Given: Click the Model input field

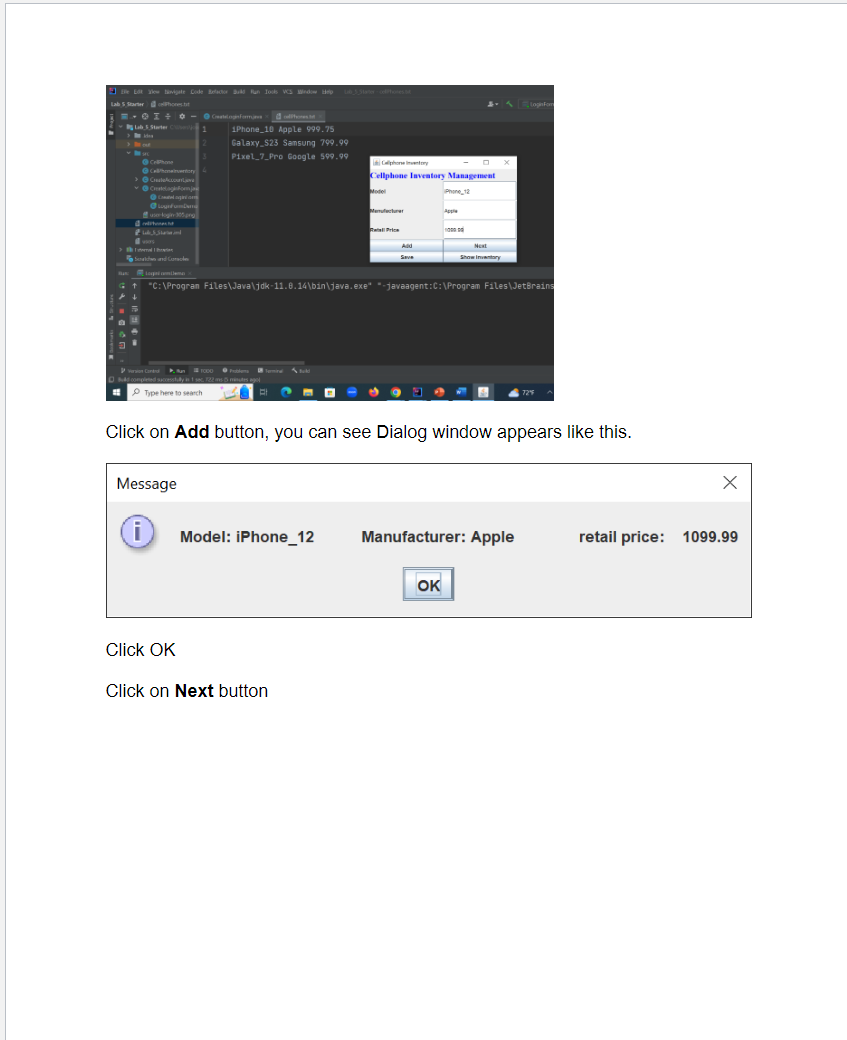Looking at the screenshot, I should pos(480,192).
